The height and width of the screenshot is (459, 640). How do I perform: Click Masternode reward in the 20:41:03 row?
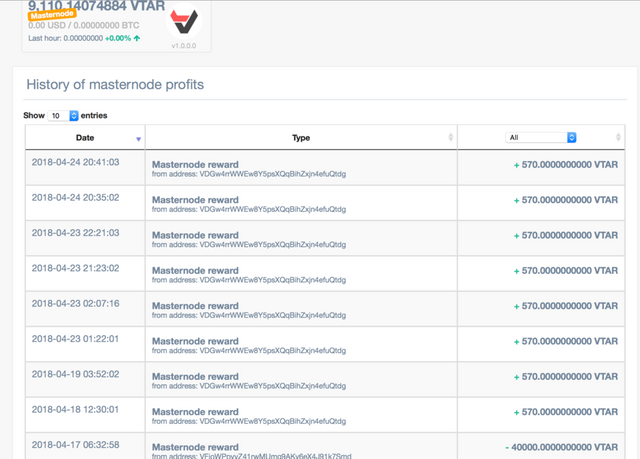(x=195, y=164)
